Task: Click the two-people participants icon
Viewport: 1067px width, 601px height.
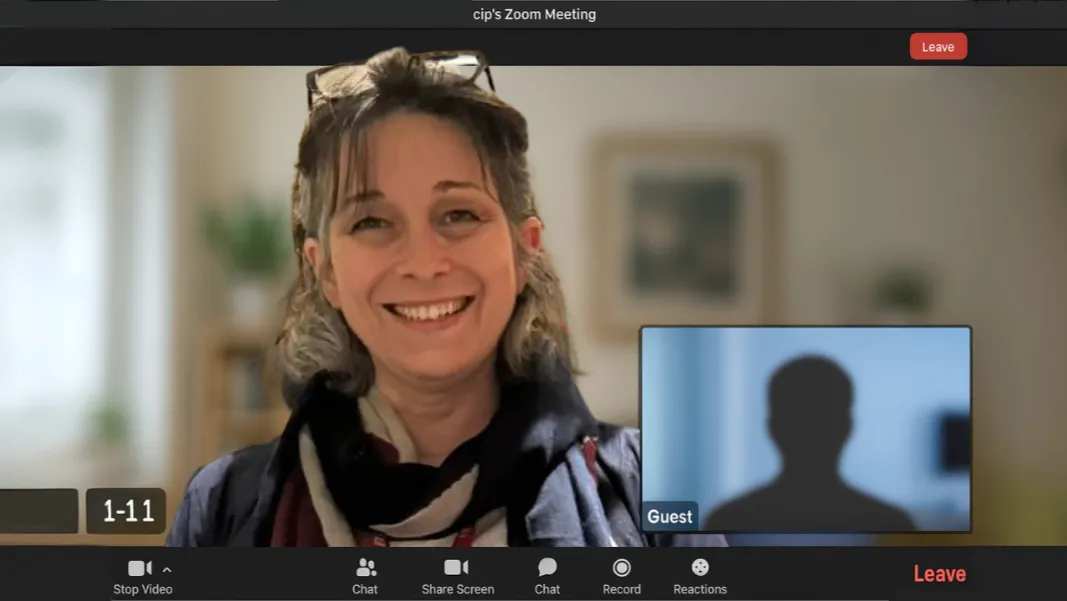Action: point(366,568)
